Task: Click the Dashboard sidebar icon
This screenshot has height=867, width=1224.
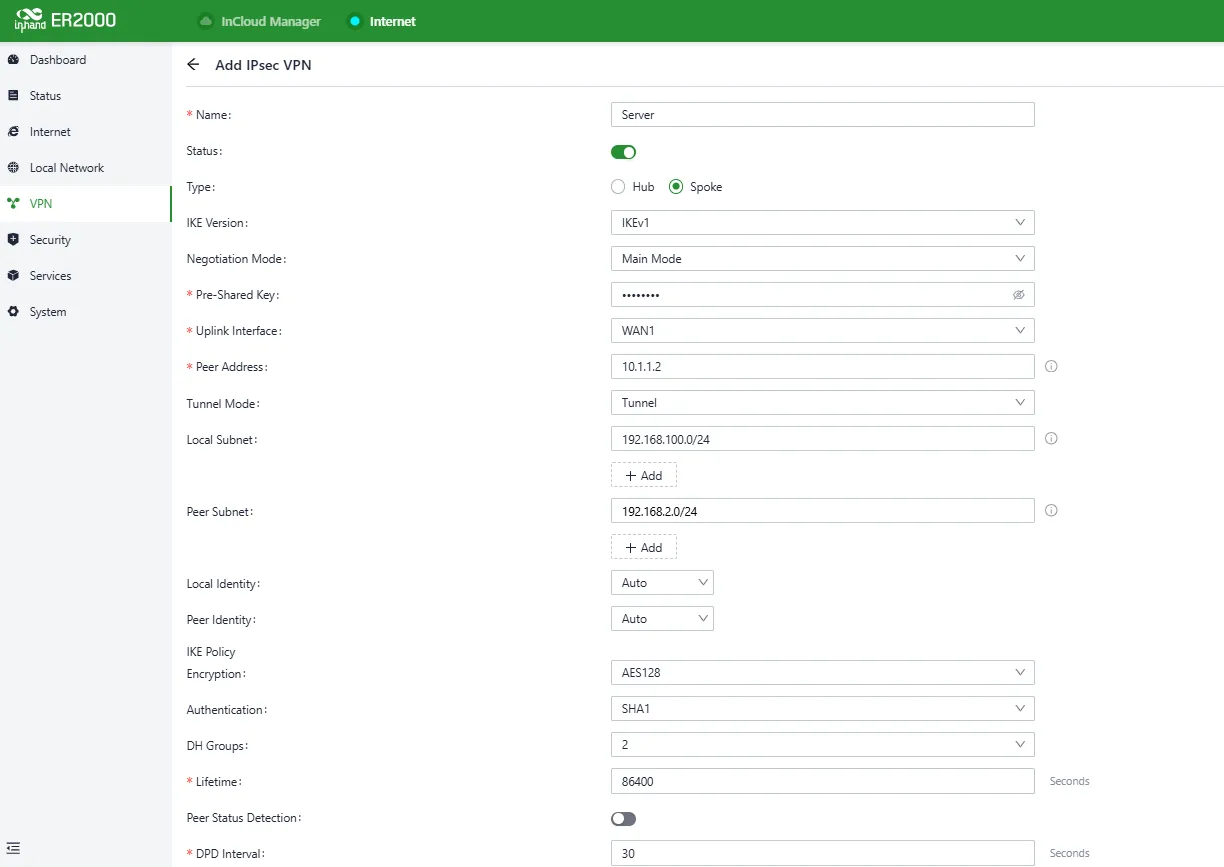Action: coord(13,60)
